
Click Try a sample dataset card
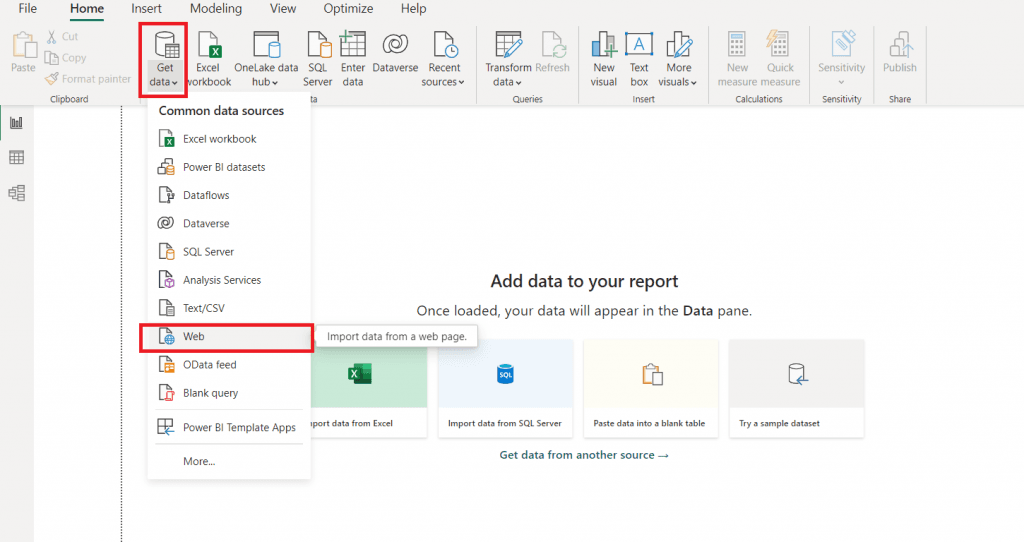[796, 387]
